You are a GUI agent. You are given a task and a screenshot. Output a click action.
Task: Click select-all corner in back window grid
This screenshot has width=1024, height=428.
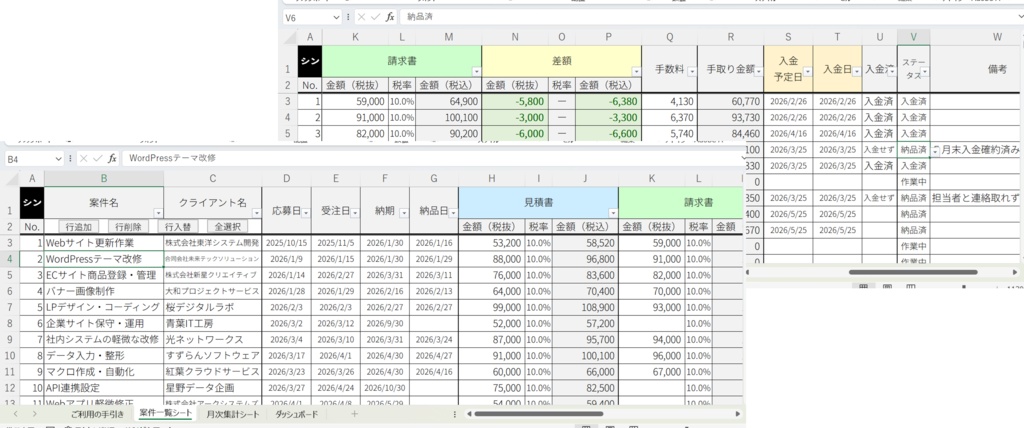click(x=289, y=37)
